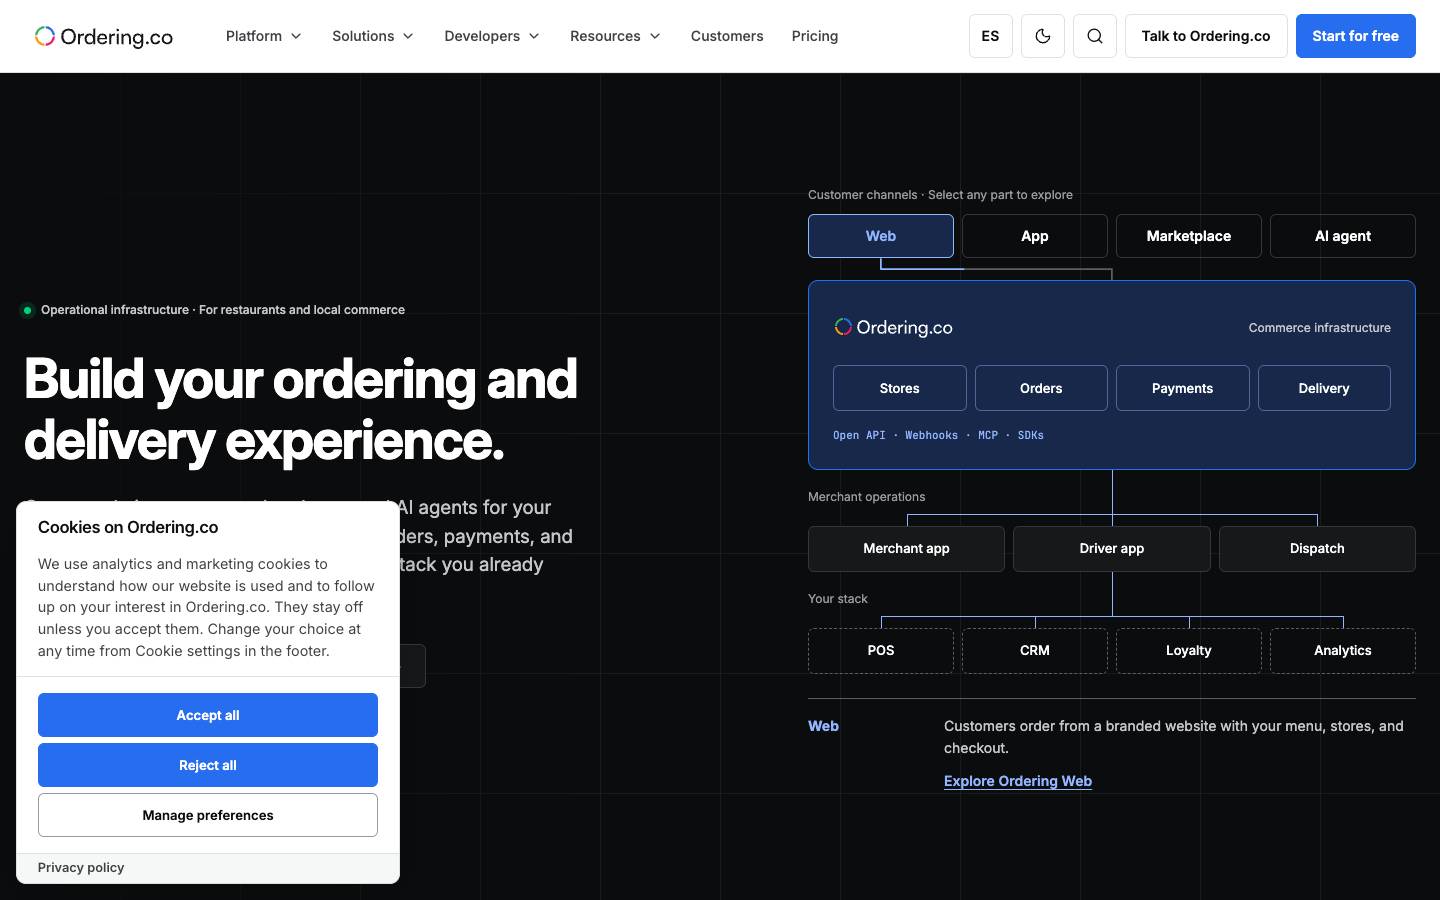Open the Developers dropdown
This screenshot has height=900, width=1440.
click(492, 36)
